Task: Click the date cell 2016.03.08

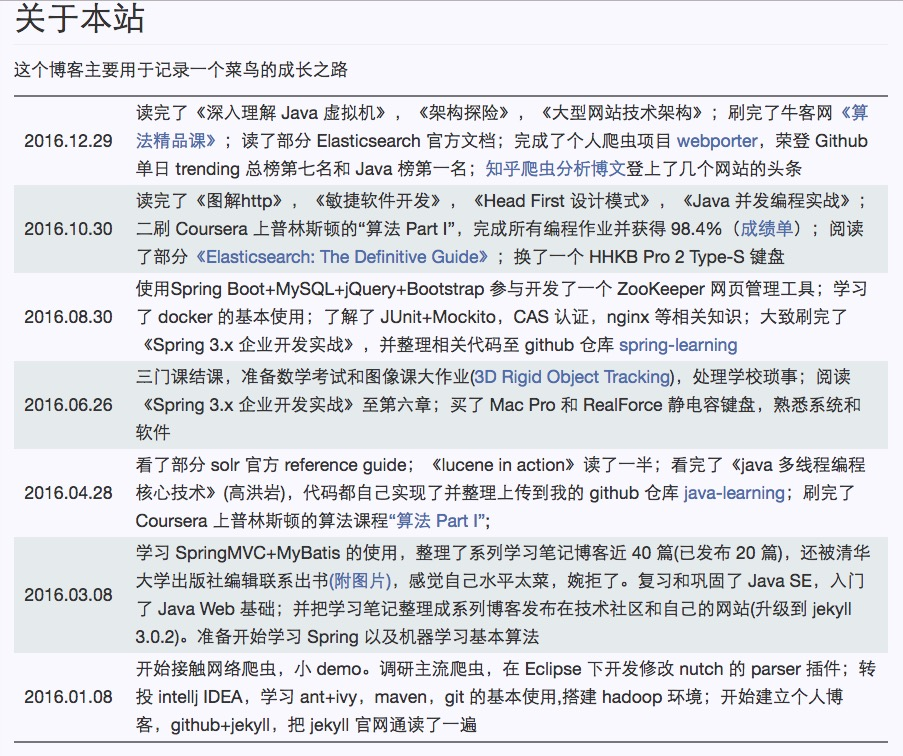Action: point(68,595)
